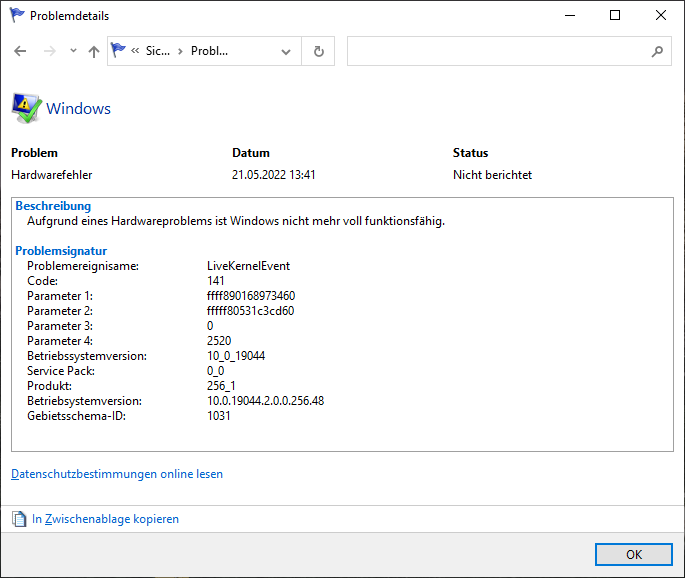The width and height of the screenshot is (685, 578).
Task: Maximize the Problemdetails window
Action: [615, 15]
